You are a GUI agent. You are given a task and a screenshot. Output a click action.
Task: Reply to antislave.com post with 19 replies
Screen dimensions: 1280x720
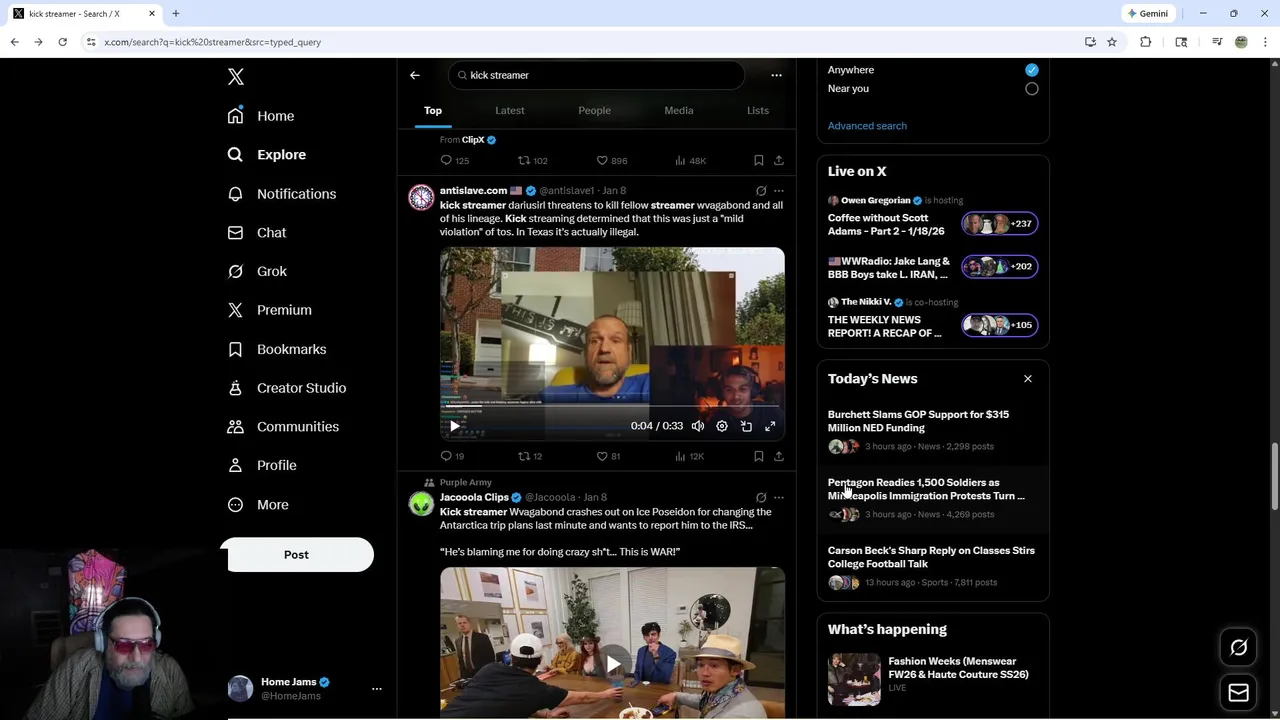[452, 456]
